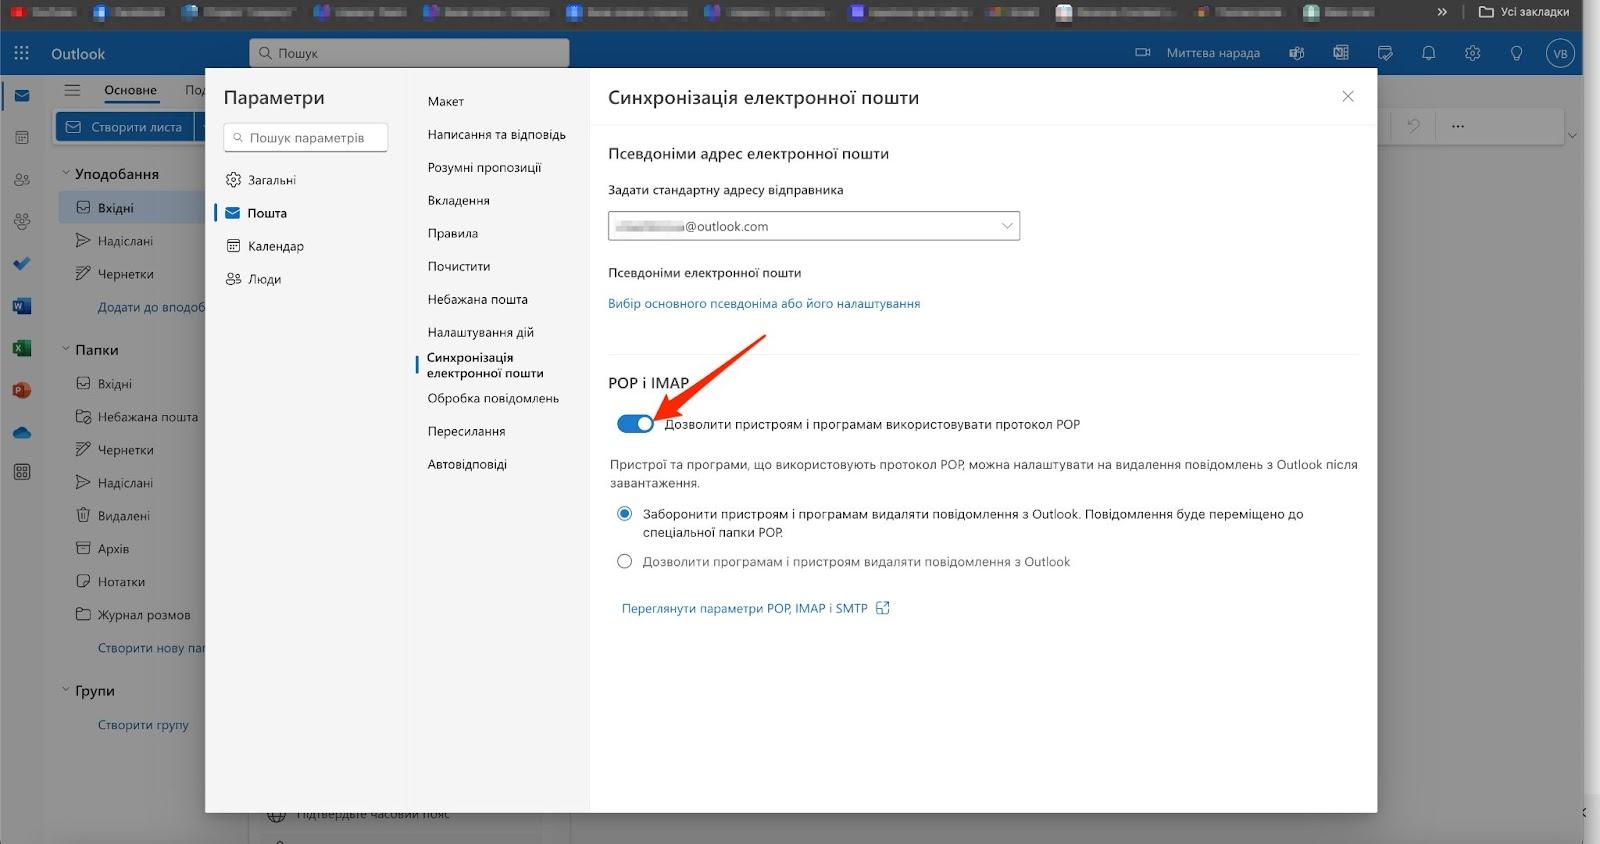Open Правила settings
This screenshot has width=1600, height=844.
click(453, 233)
